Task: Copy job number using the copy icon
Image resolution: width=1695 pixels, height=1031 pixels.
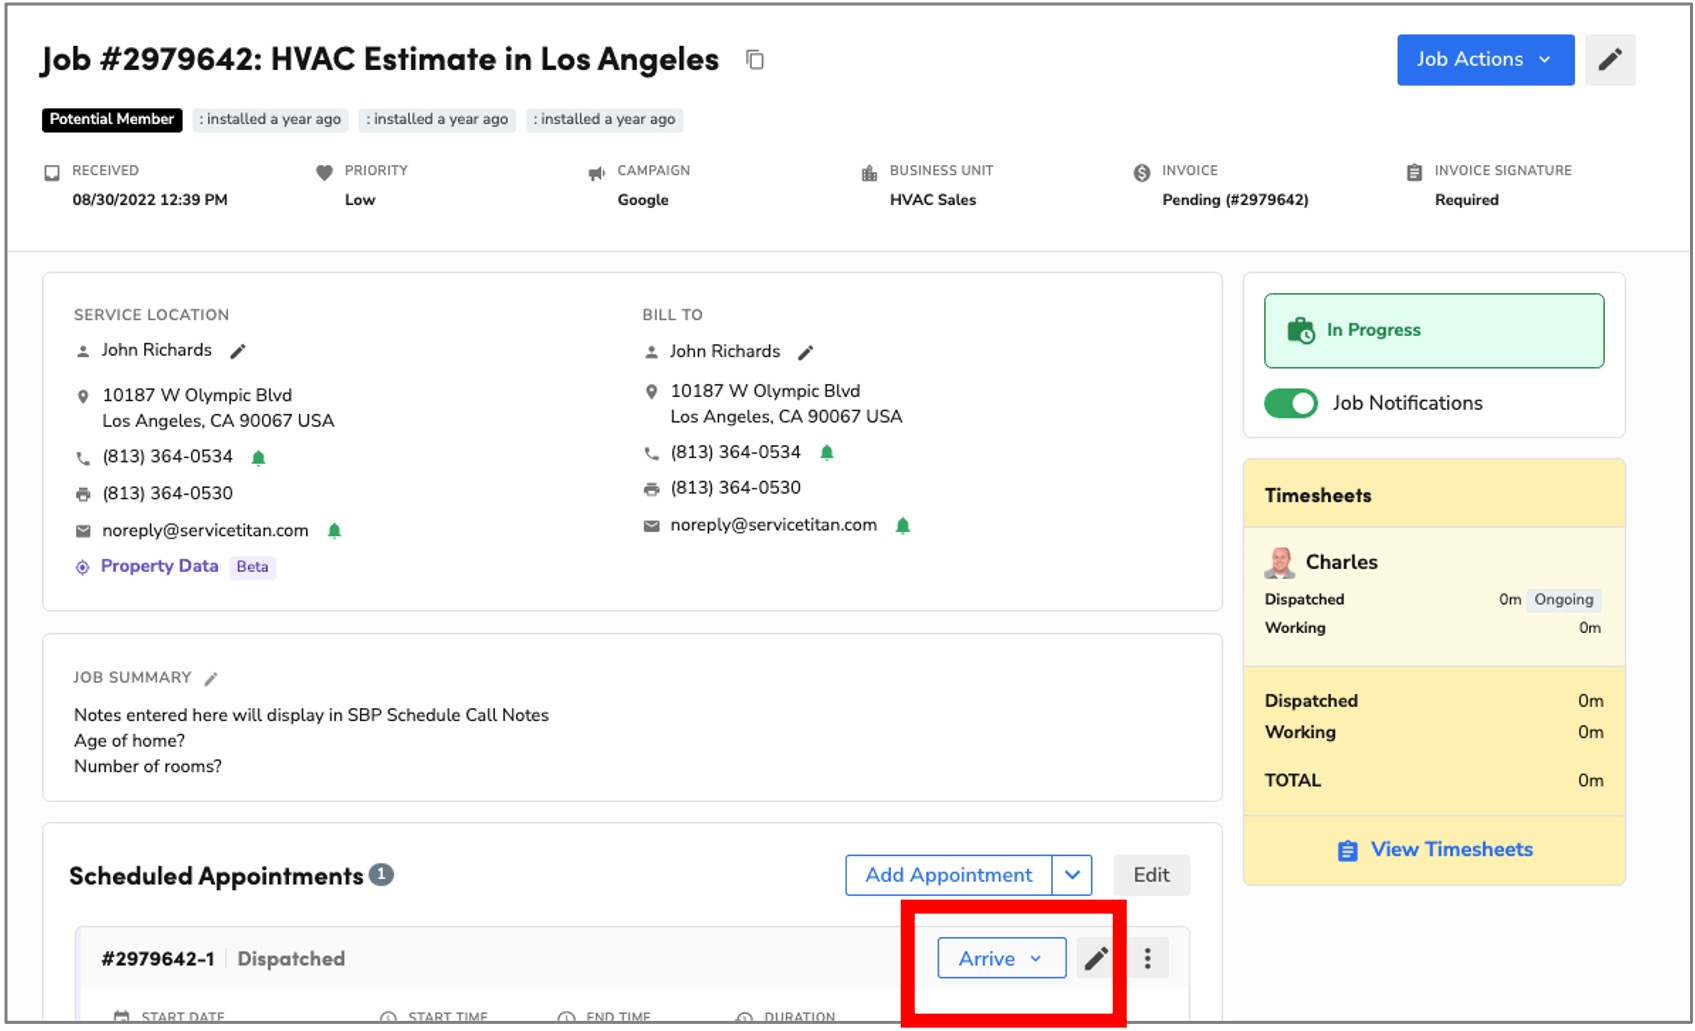Action: pos(755,60)
